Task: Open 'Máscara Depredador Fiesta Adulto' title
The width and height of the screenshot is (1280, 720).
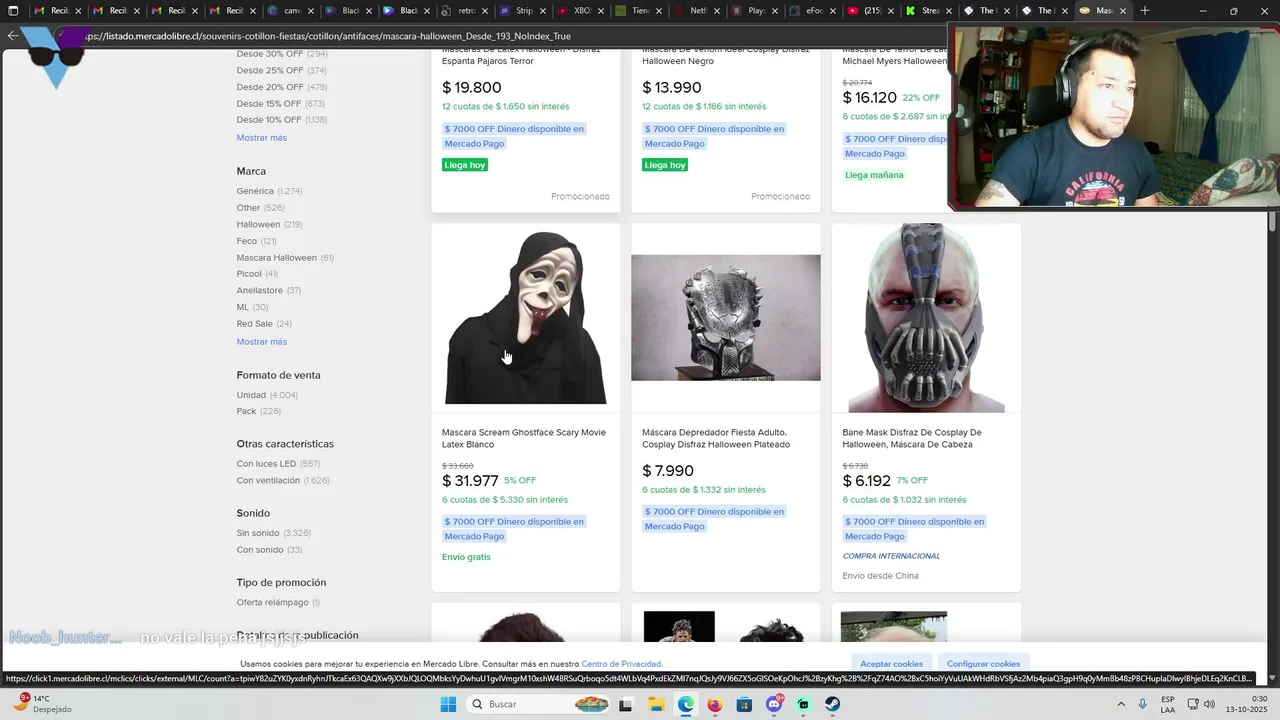Action: [716, 438]
